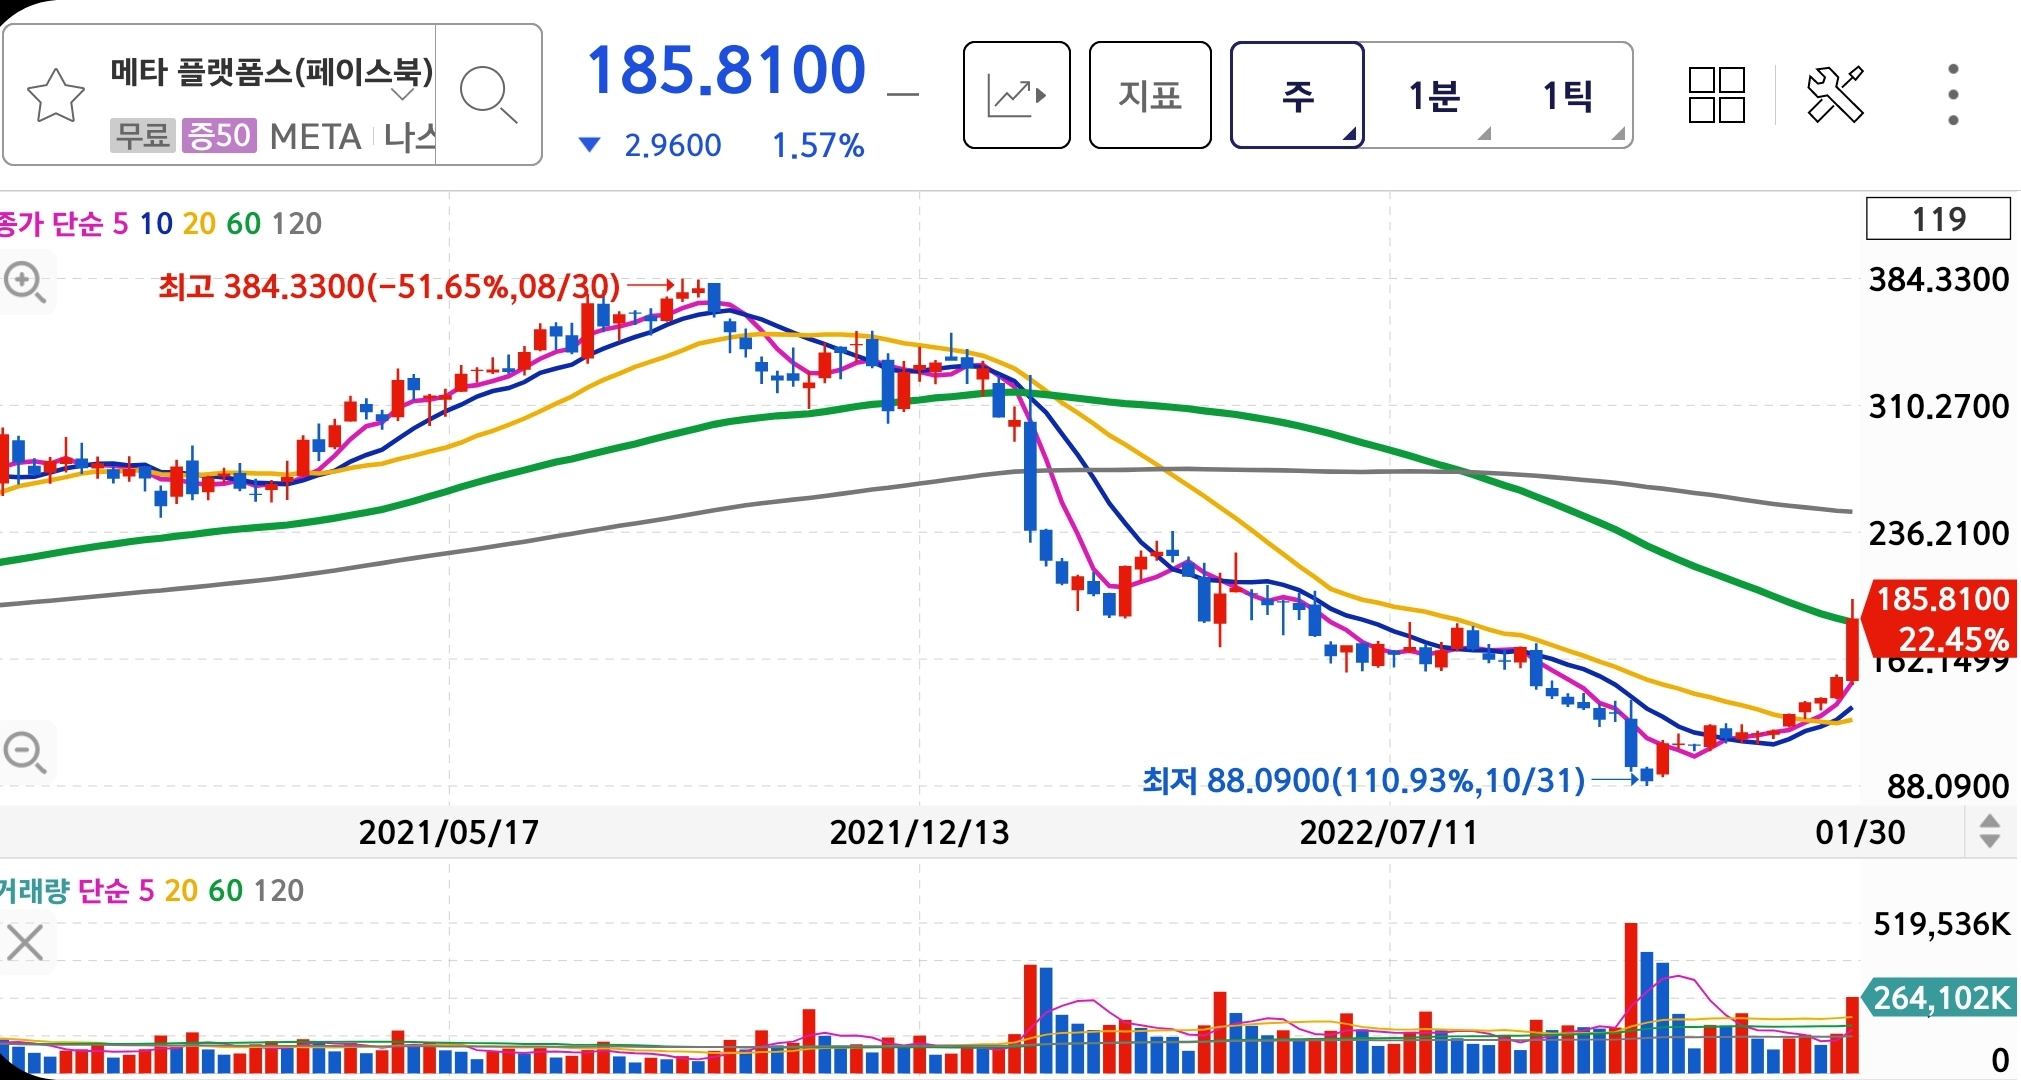This screenshot has height=1080, width=2021.
Task: Open stock search with magnifier icon
Action: coord(487,95)
